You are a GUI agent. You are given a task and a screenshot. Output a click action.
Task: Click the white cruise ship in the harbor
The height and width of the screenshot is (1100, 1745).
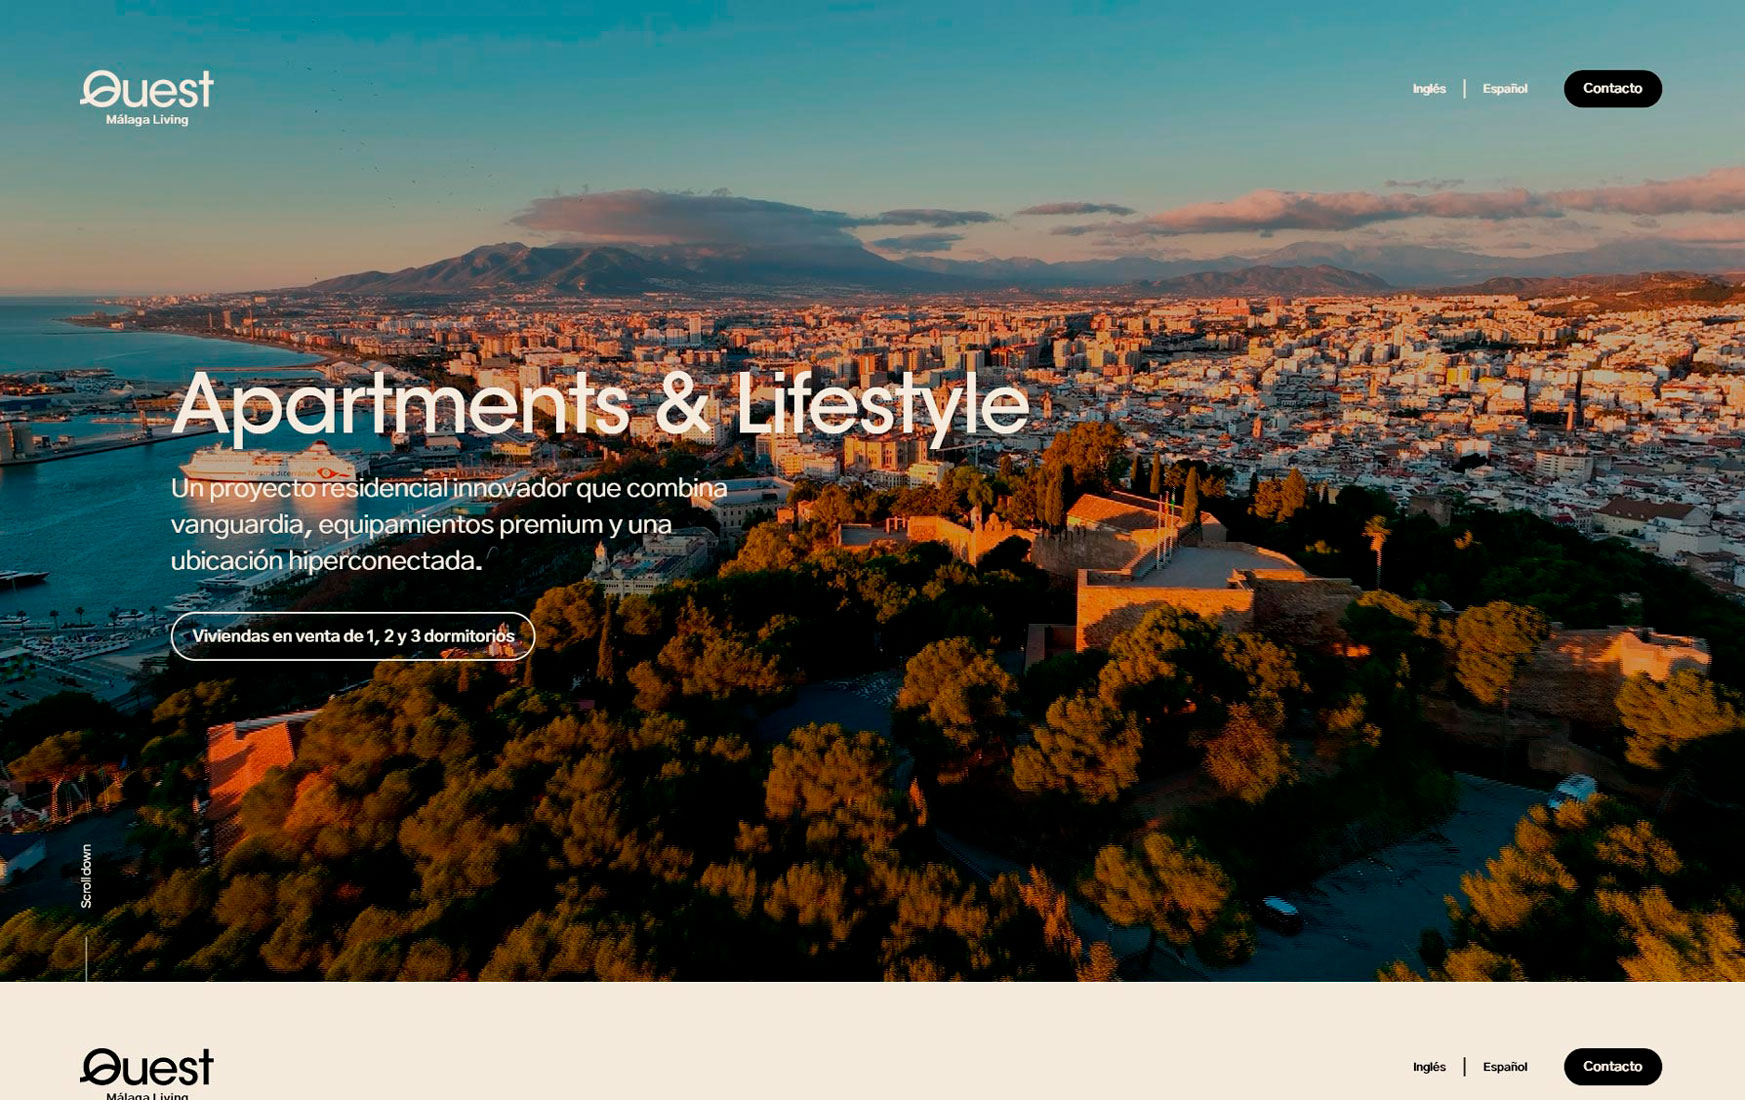point(268,464)
